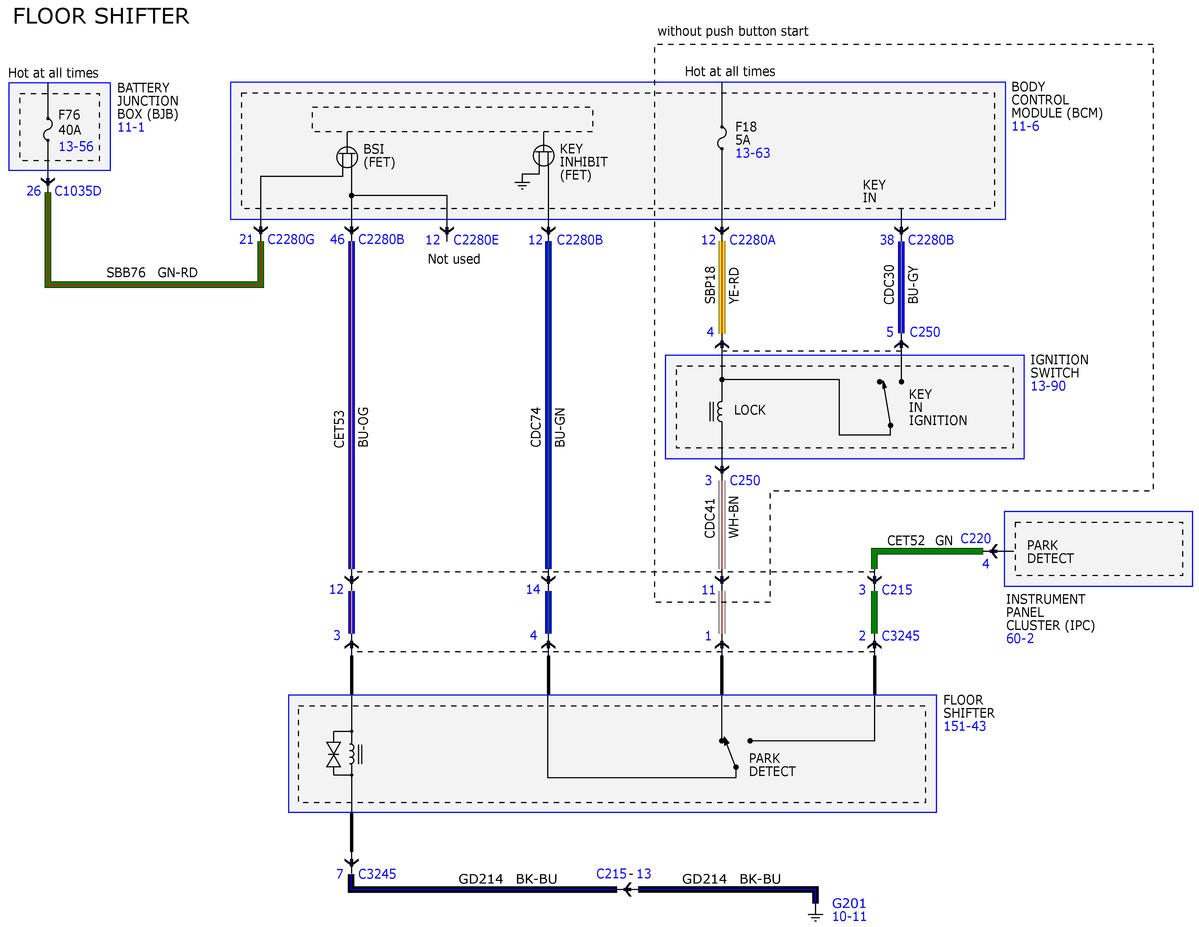The height and width of the screenshot is (927, 1199).
Task: Select the C1035D connector label
Action: (x=77, y=191)
